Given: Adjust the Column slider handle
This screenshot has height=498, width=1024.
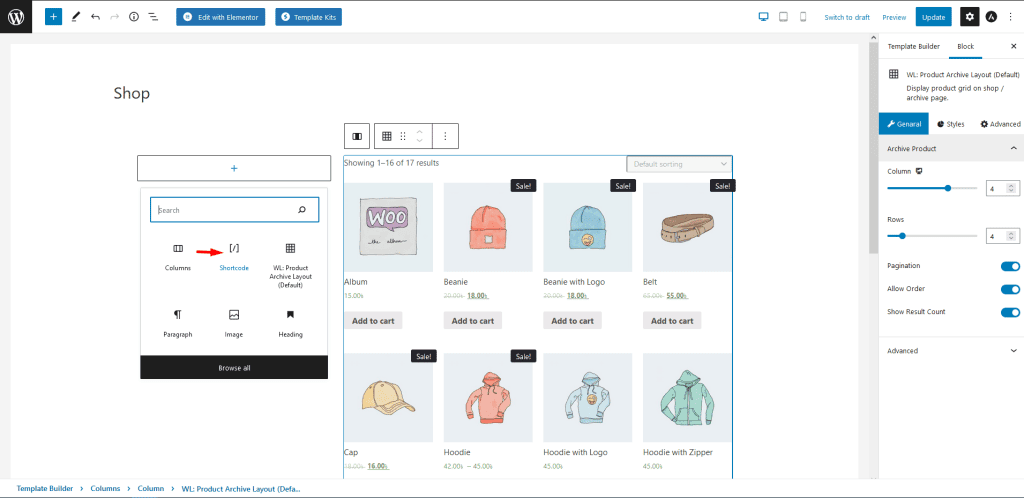Looking at the screenshot, I should tap(948, 188).
